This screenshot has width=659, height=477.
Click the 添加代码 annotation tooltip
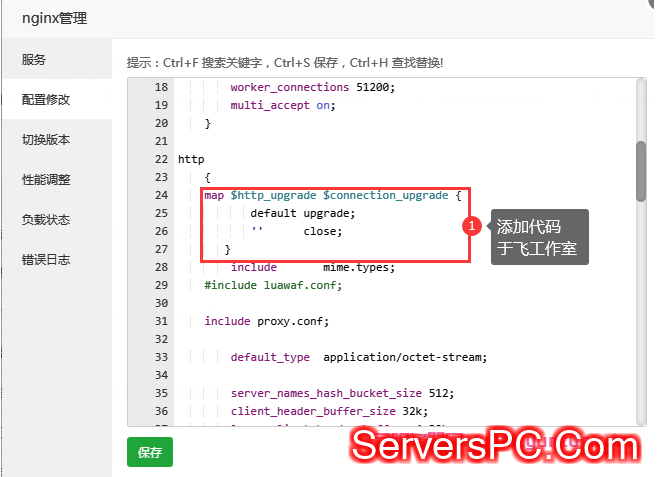point(537,237)
